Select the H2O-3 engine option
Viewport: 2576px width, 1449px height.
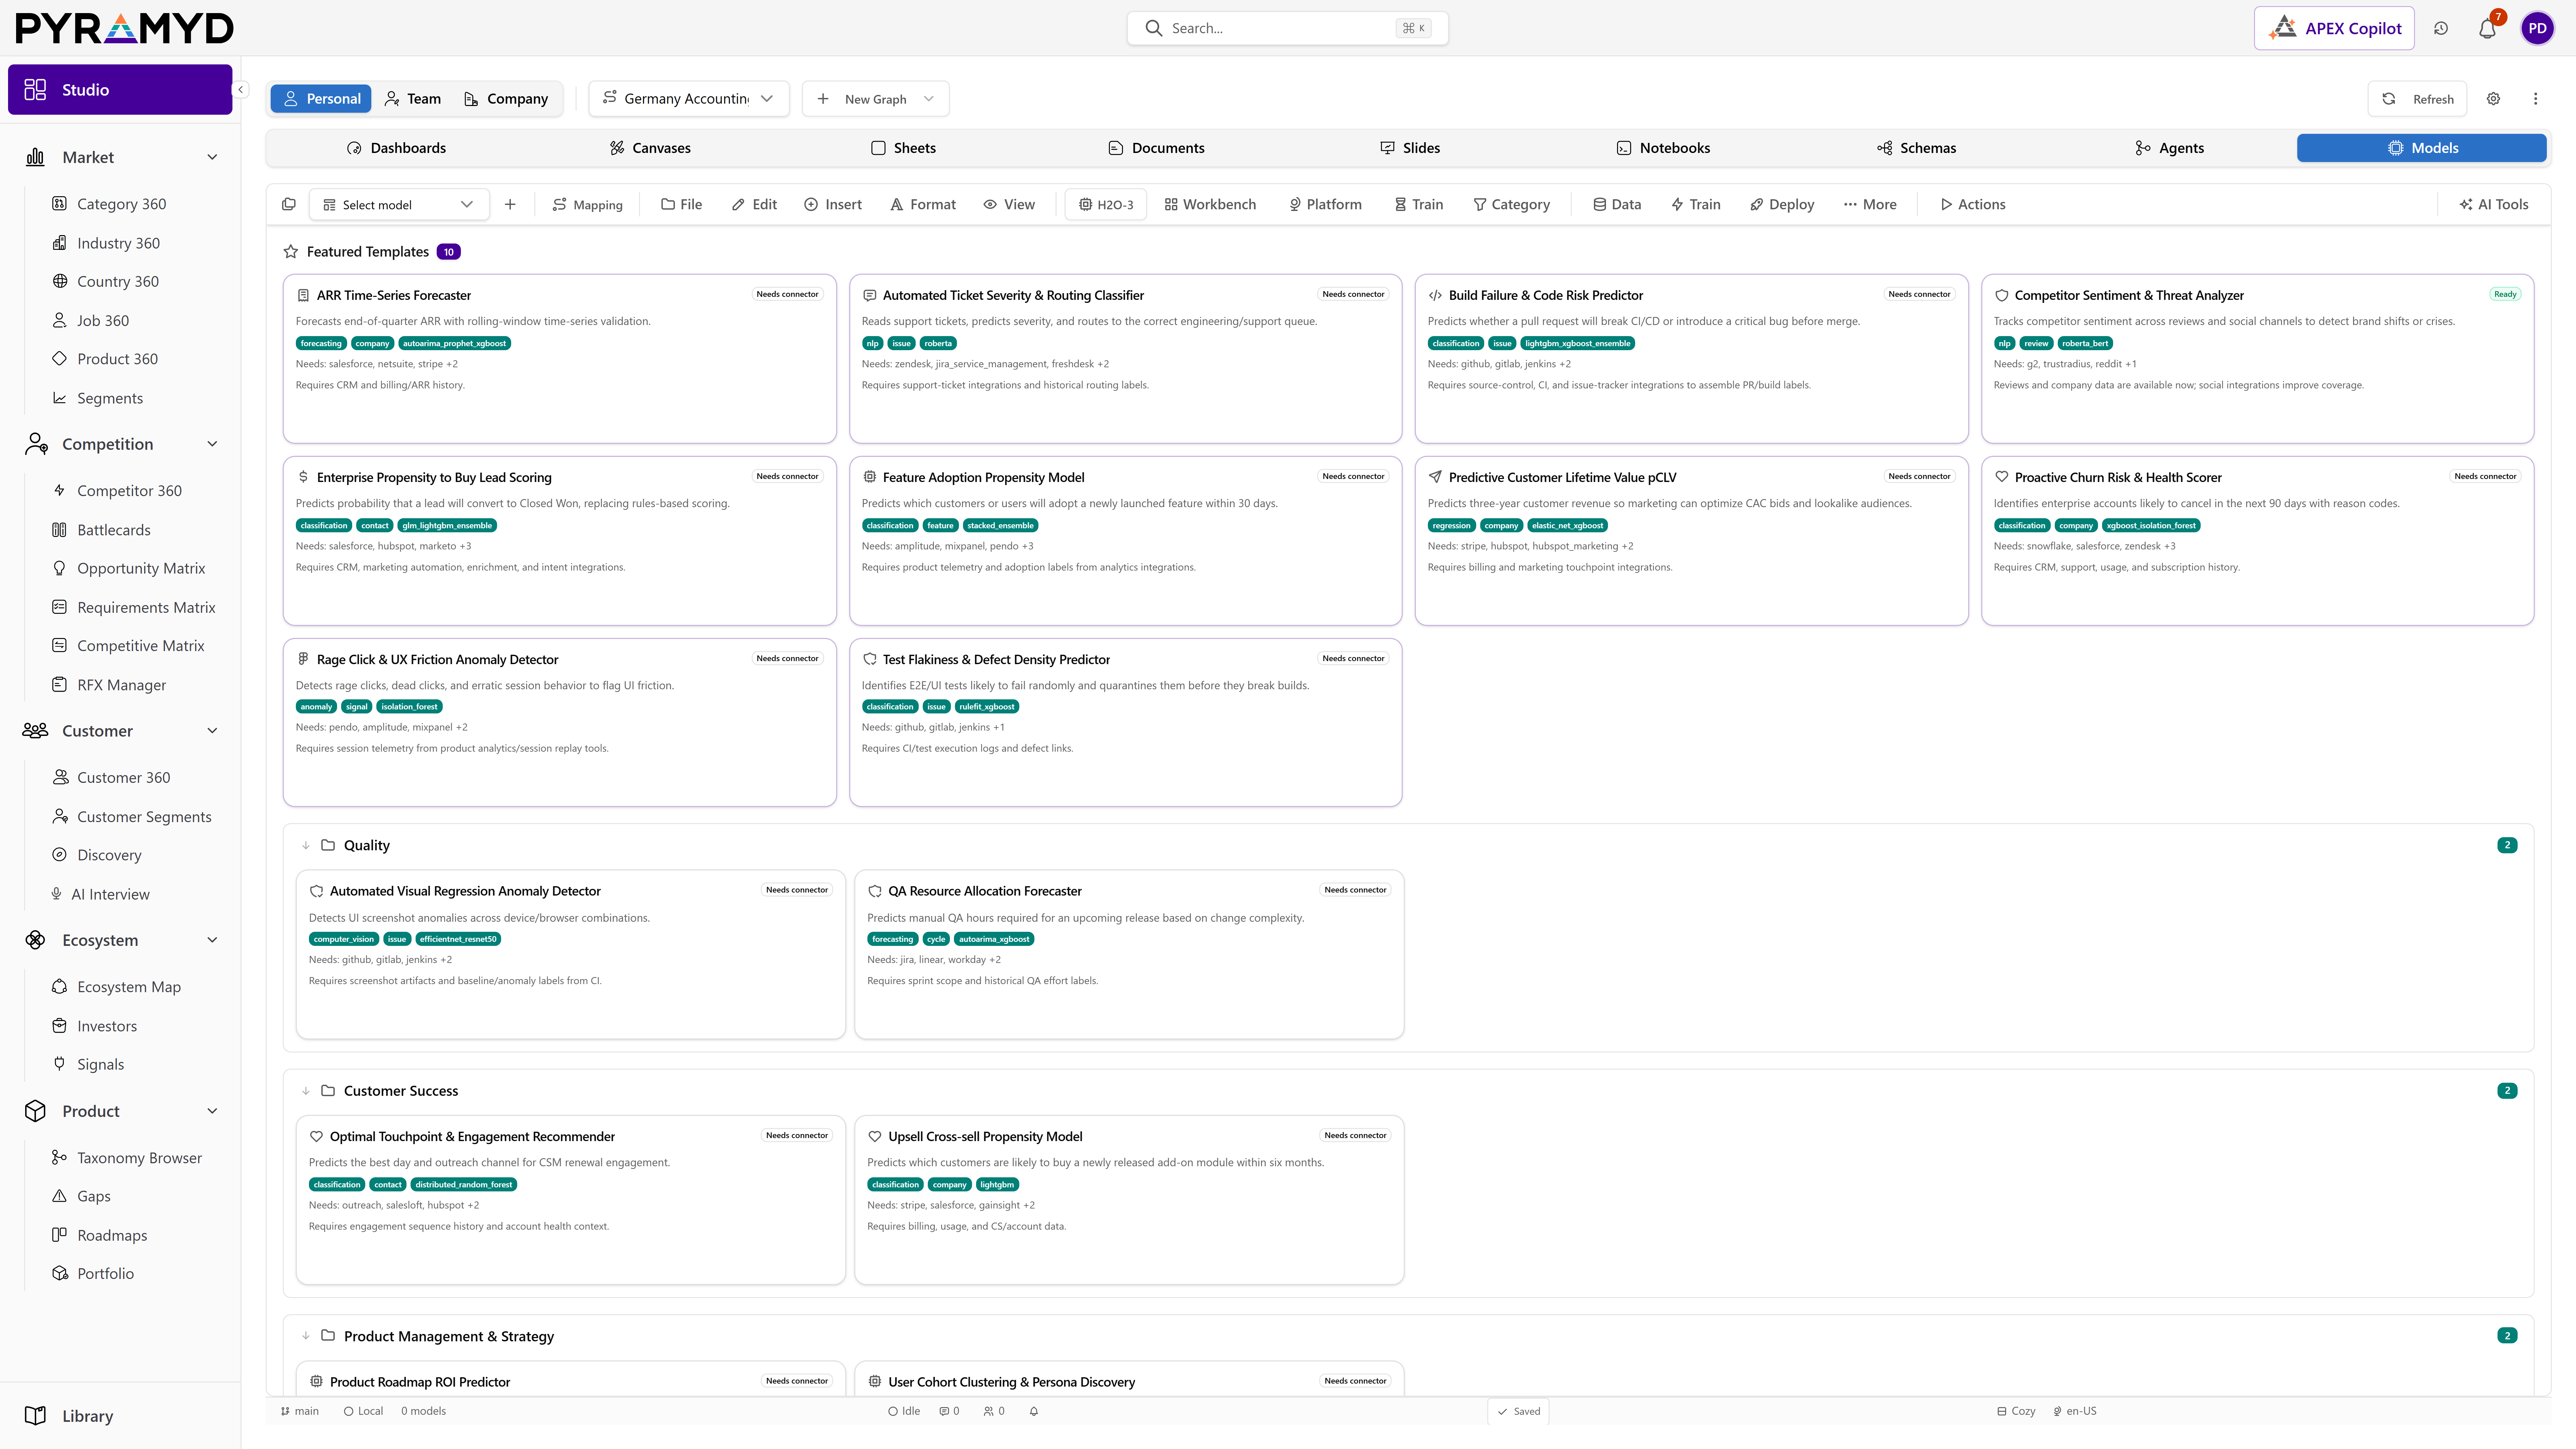(x=1106, y=205)
